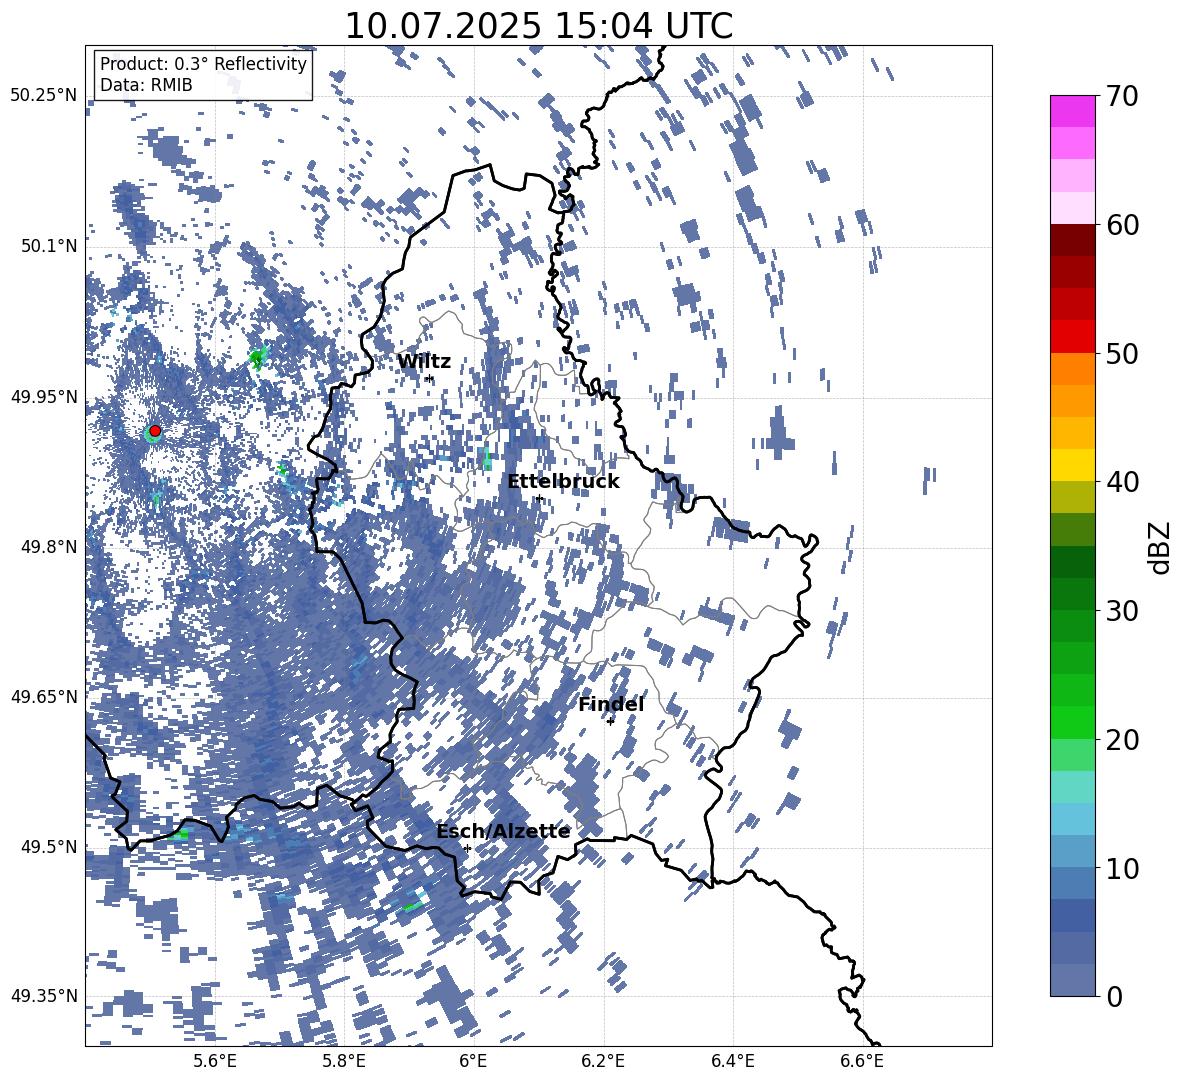This screenshot has width=1184, height=1081.
Task: Click the 6.2°E longitude label
Action: click(604, 1061)
